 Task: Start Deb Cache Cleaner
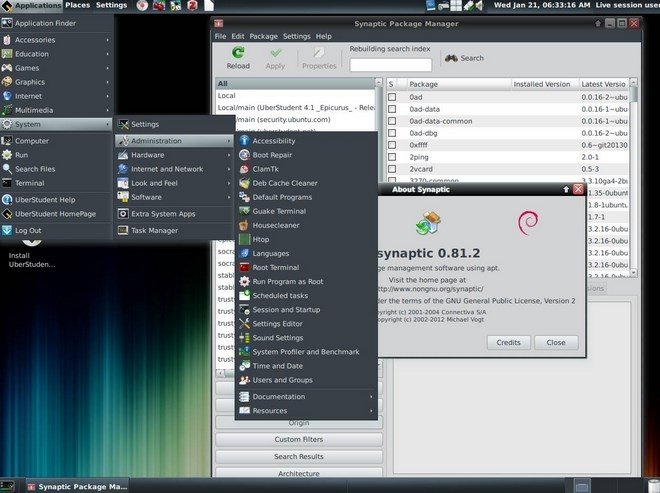(x=306, y=183)
